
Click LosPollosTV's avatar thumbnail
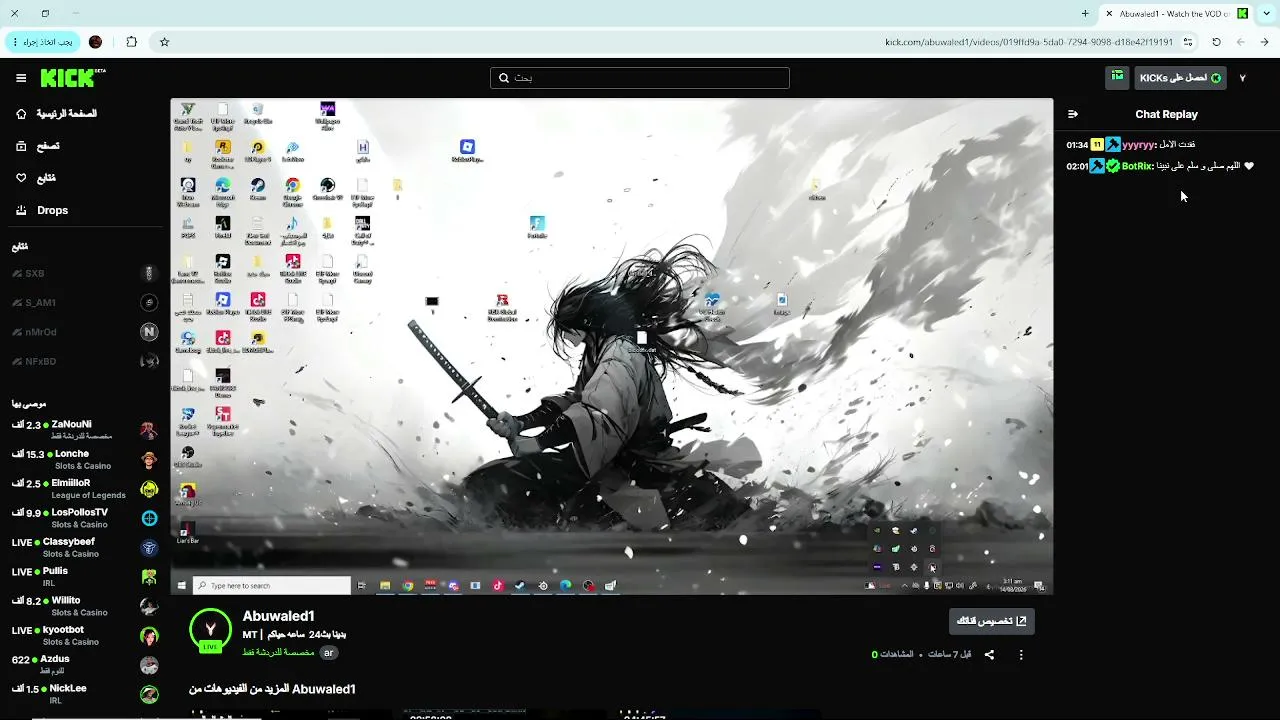[149, 518]
